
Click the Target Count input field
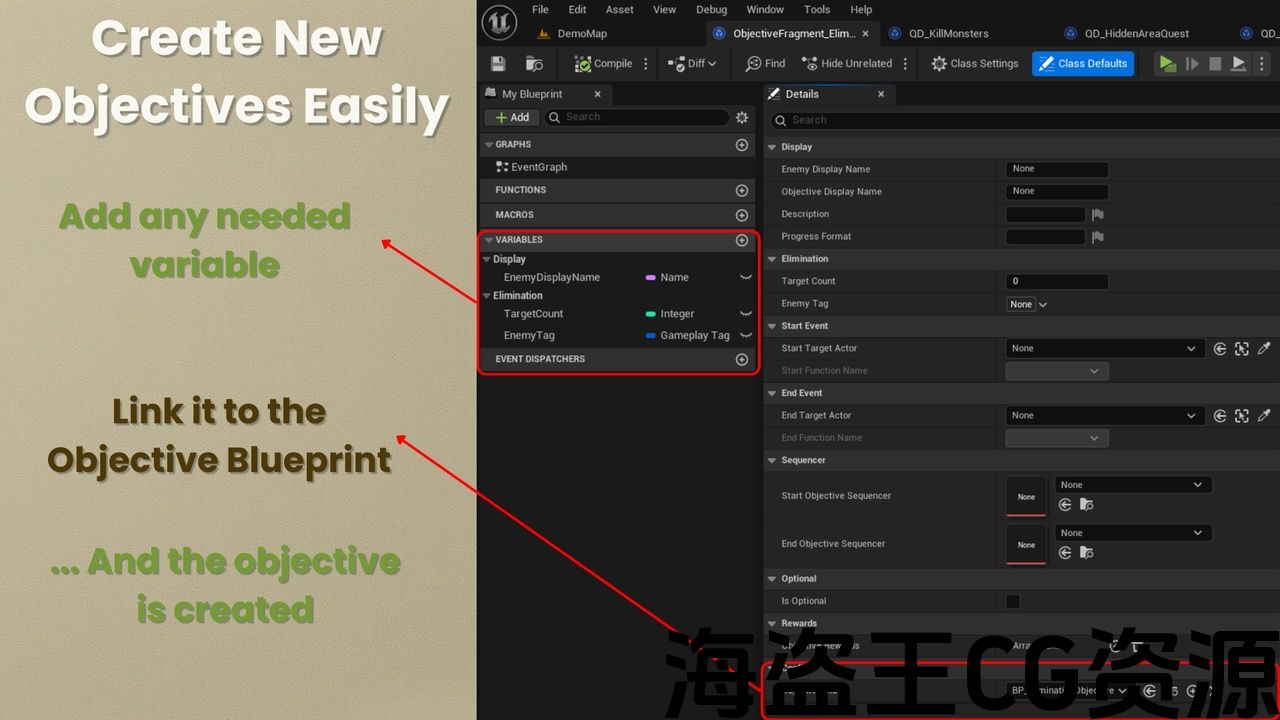(1056, 282)
